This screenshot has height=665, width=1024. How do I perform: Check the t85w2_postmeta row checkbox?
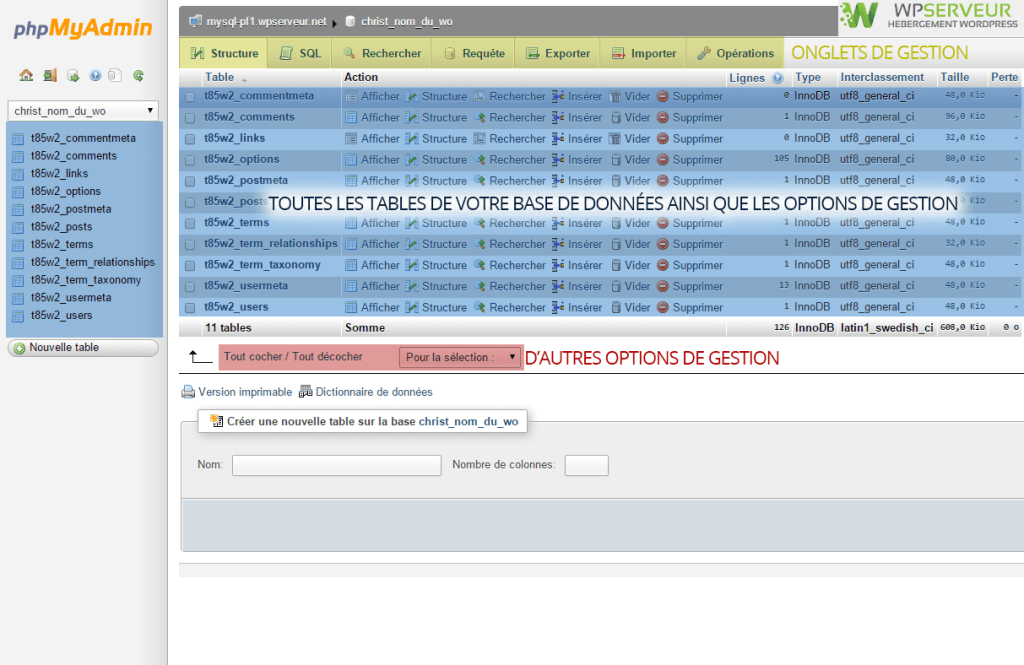click(x=190, y=181)
